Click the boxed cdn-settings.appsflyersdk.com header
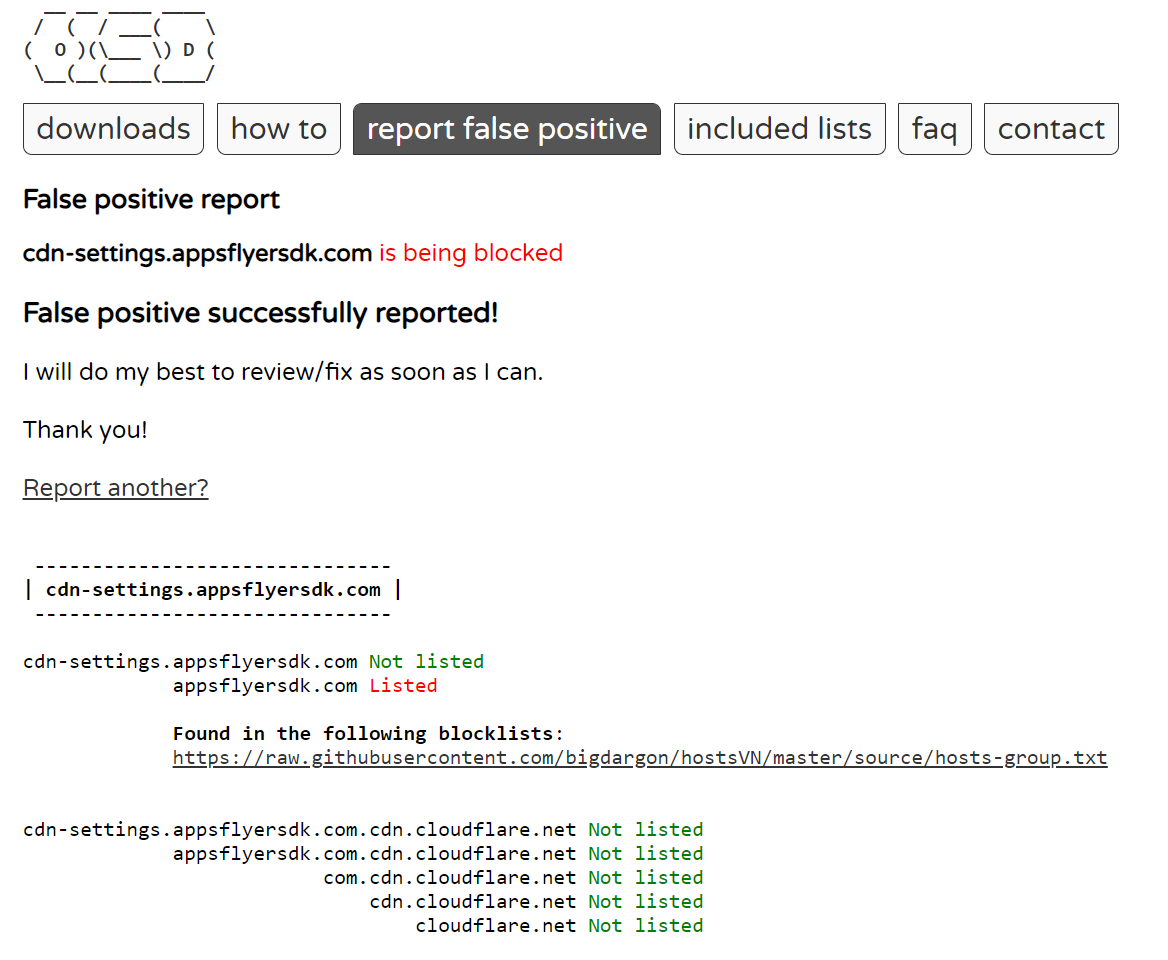Viewport: 1168px width, 960px height. click(x=213, y=590)
